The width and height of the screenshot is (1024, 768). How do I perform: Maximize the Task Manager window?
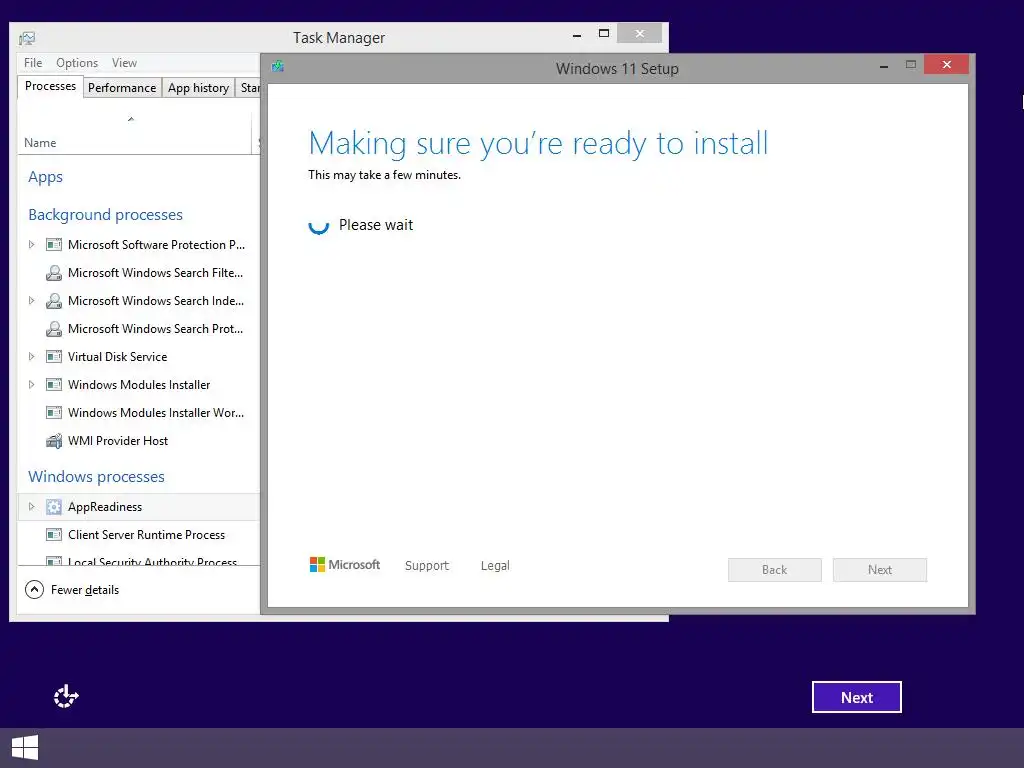[604, 33]
